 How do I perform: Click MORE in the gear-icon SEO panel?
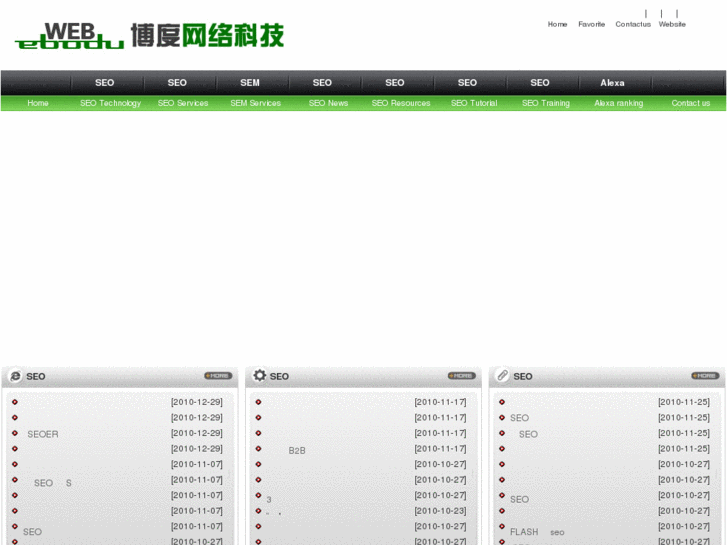coord(461,376)
